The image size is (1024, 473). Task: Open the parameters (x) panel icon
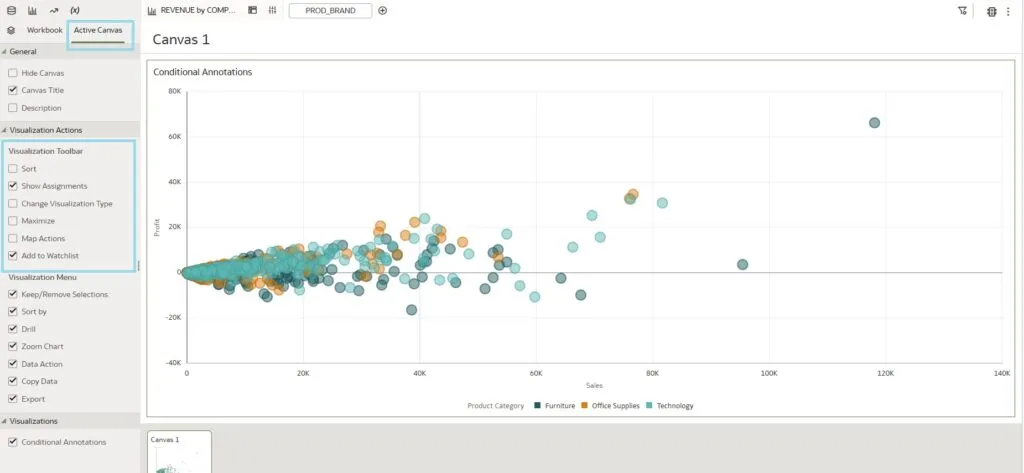point(74,10)
